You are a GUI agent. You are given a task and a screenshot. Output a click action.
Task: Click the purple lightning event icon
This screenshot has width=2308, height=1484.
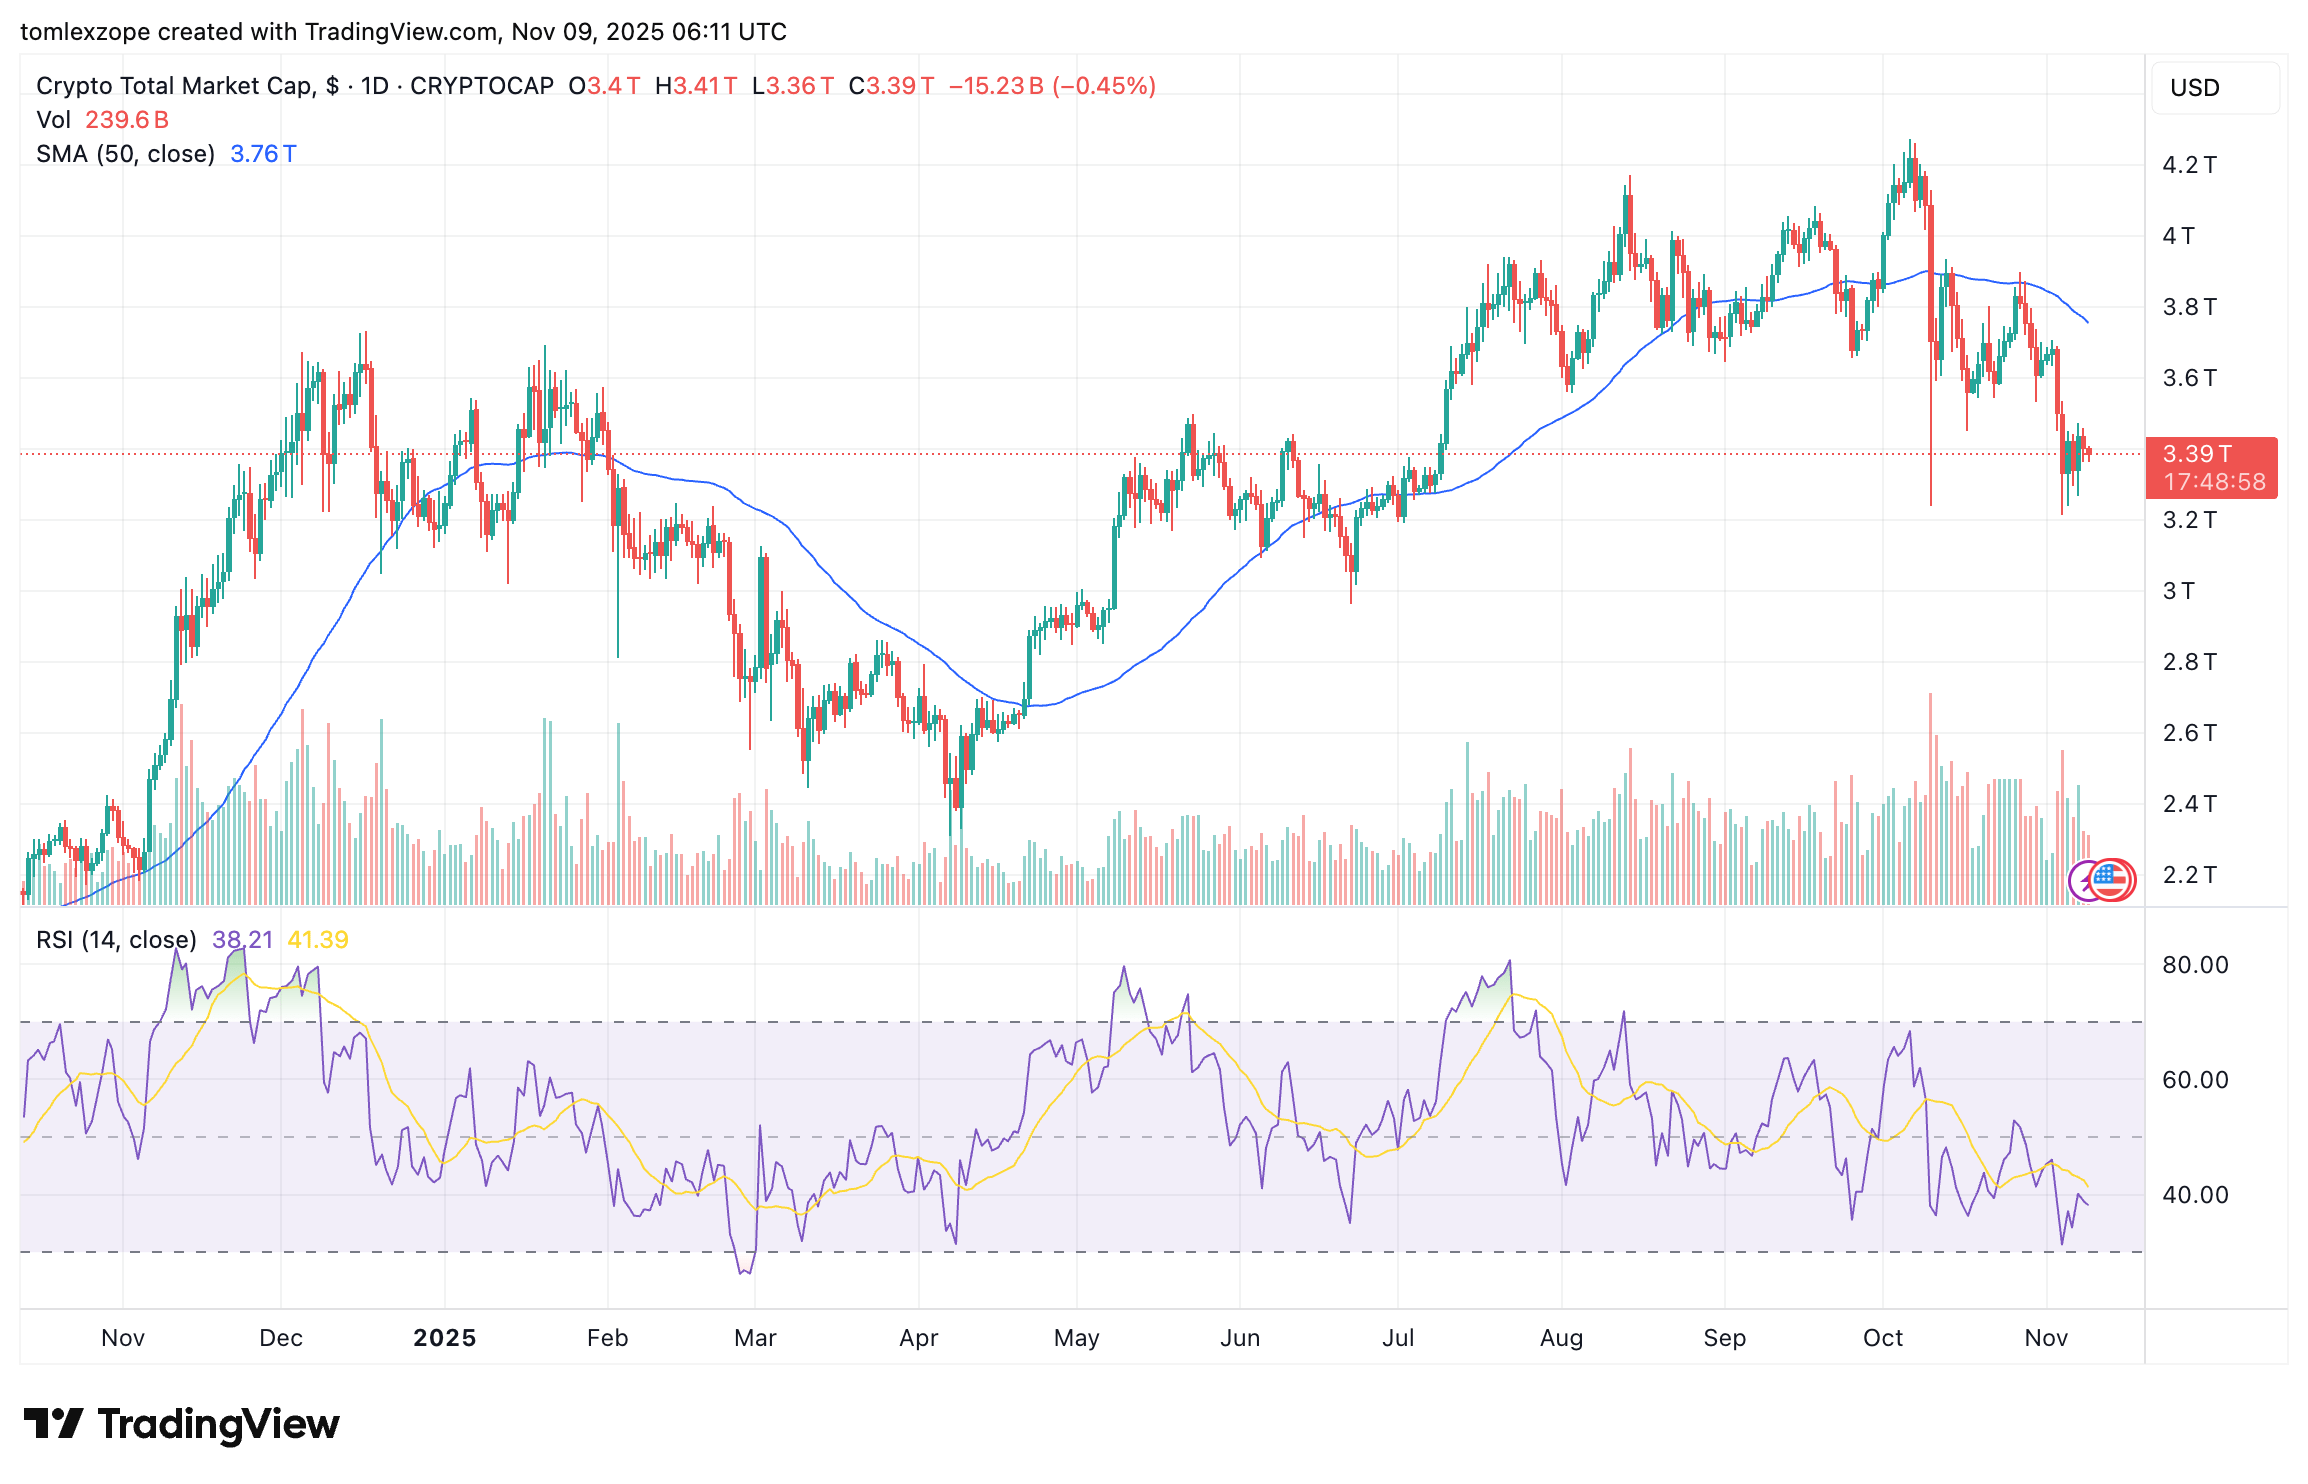(2084, 880)
